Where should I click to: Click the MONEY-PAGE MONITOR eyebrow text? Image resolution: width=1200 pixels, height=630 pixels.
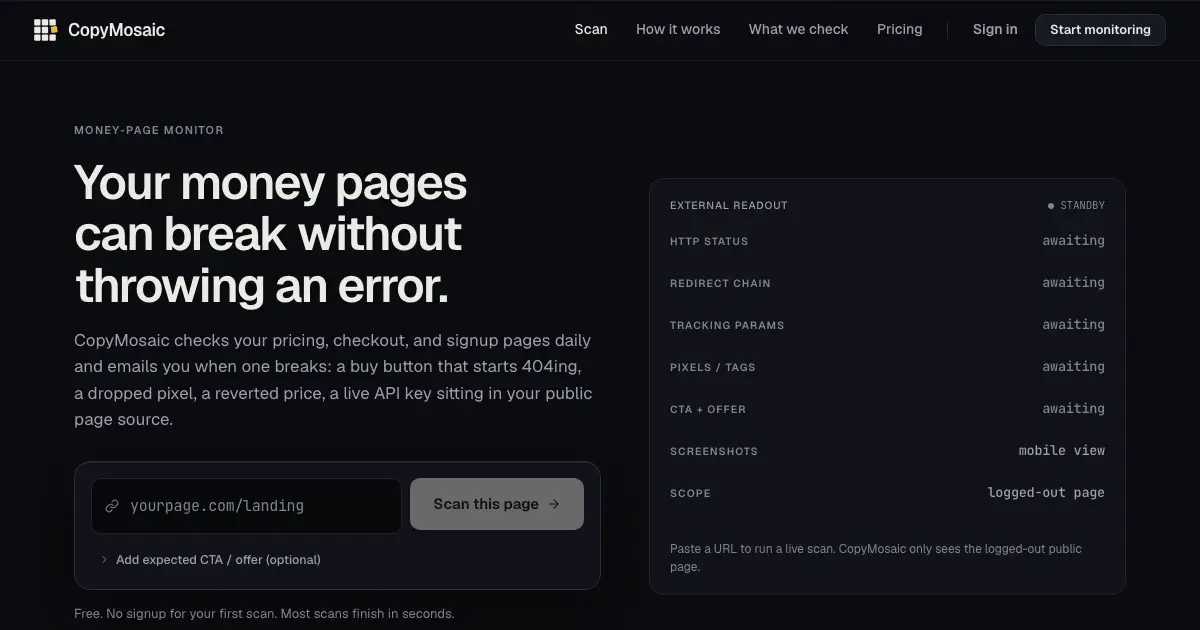click(149, 130)
